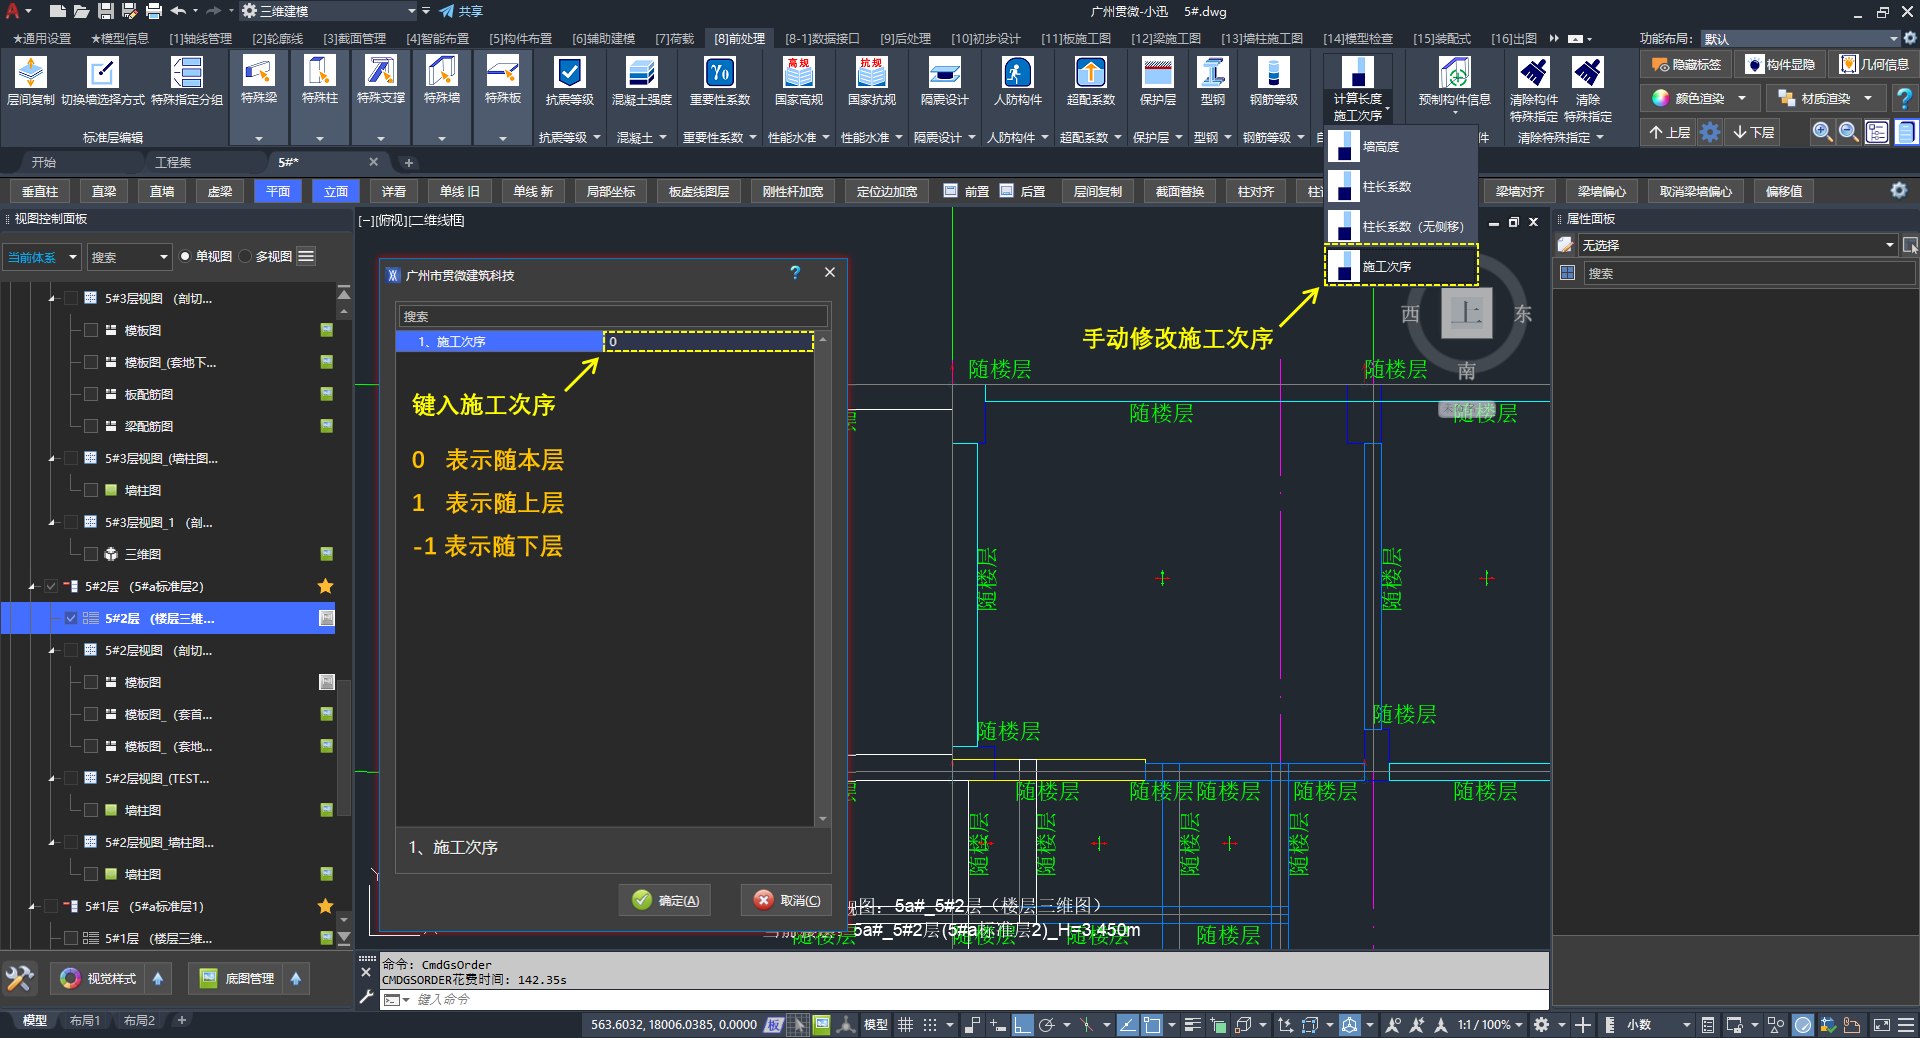Toggle the 5#2层 (楼层三维... checkbox
Viewport: 1920px width, 1038px height.
coord(71,618)
